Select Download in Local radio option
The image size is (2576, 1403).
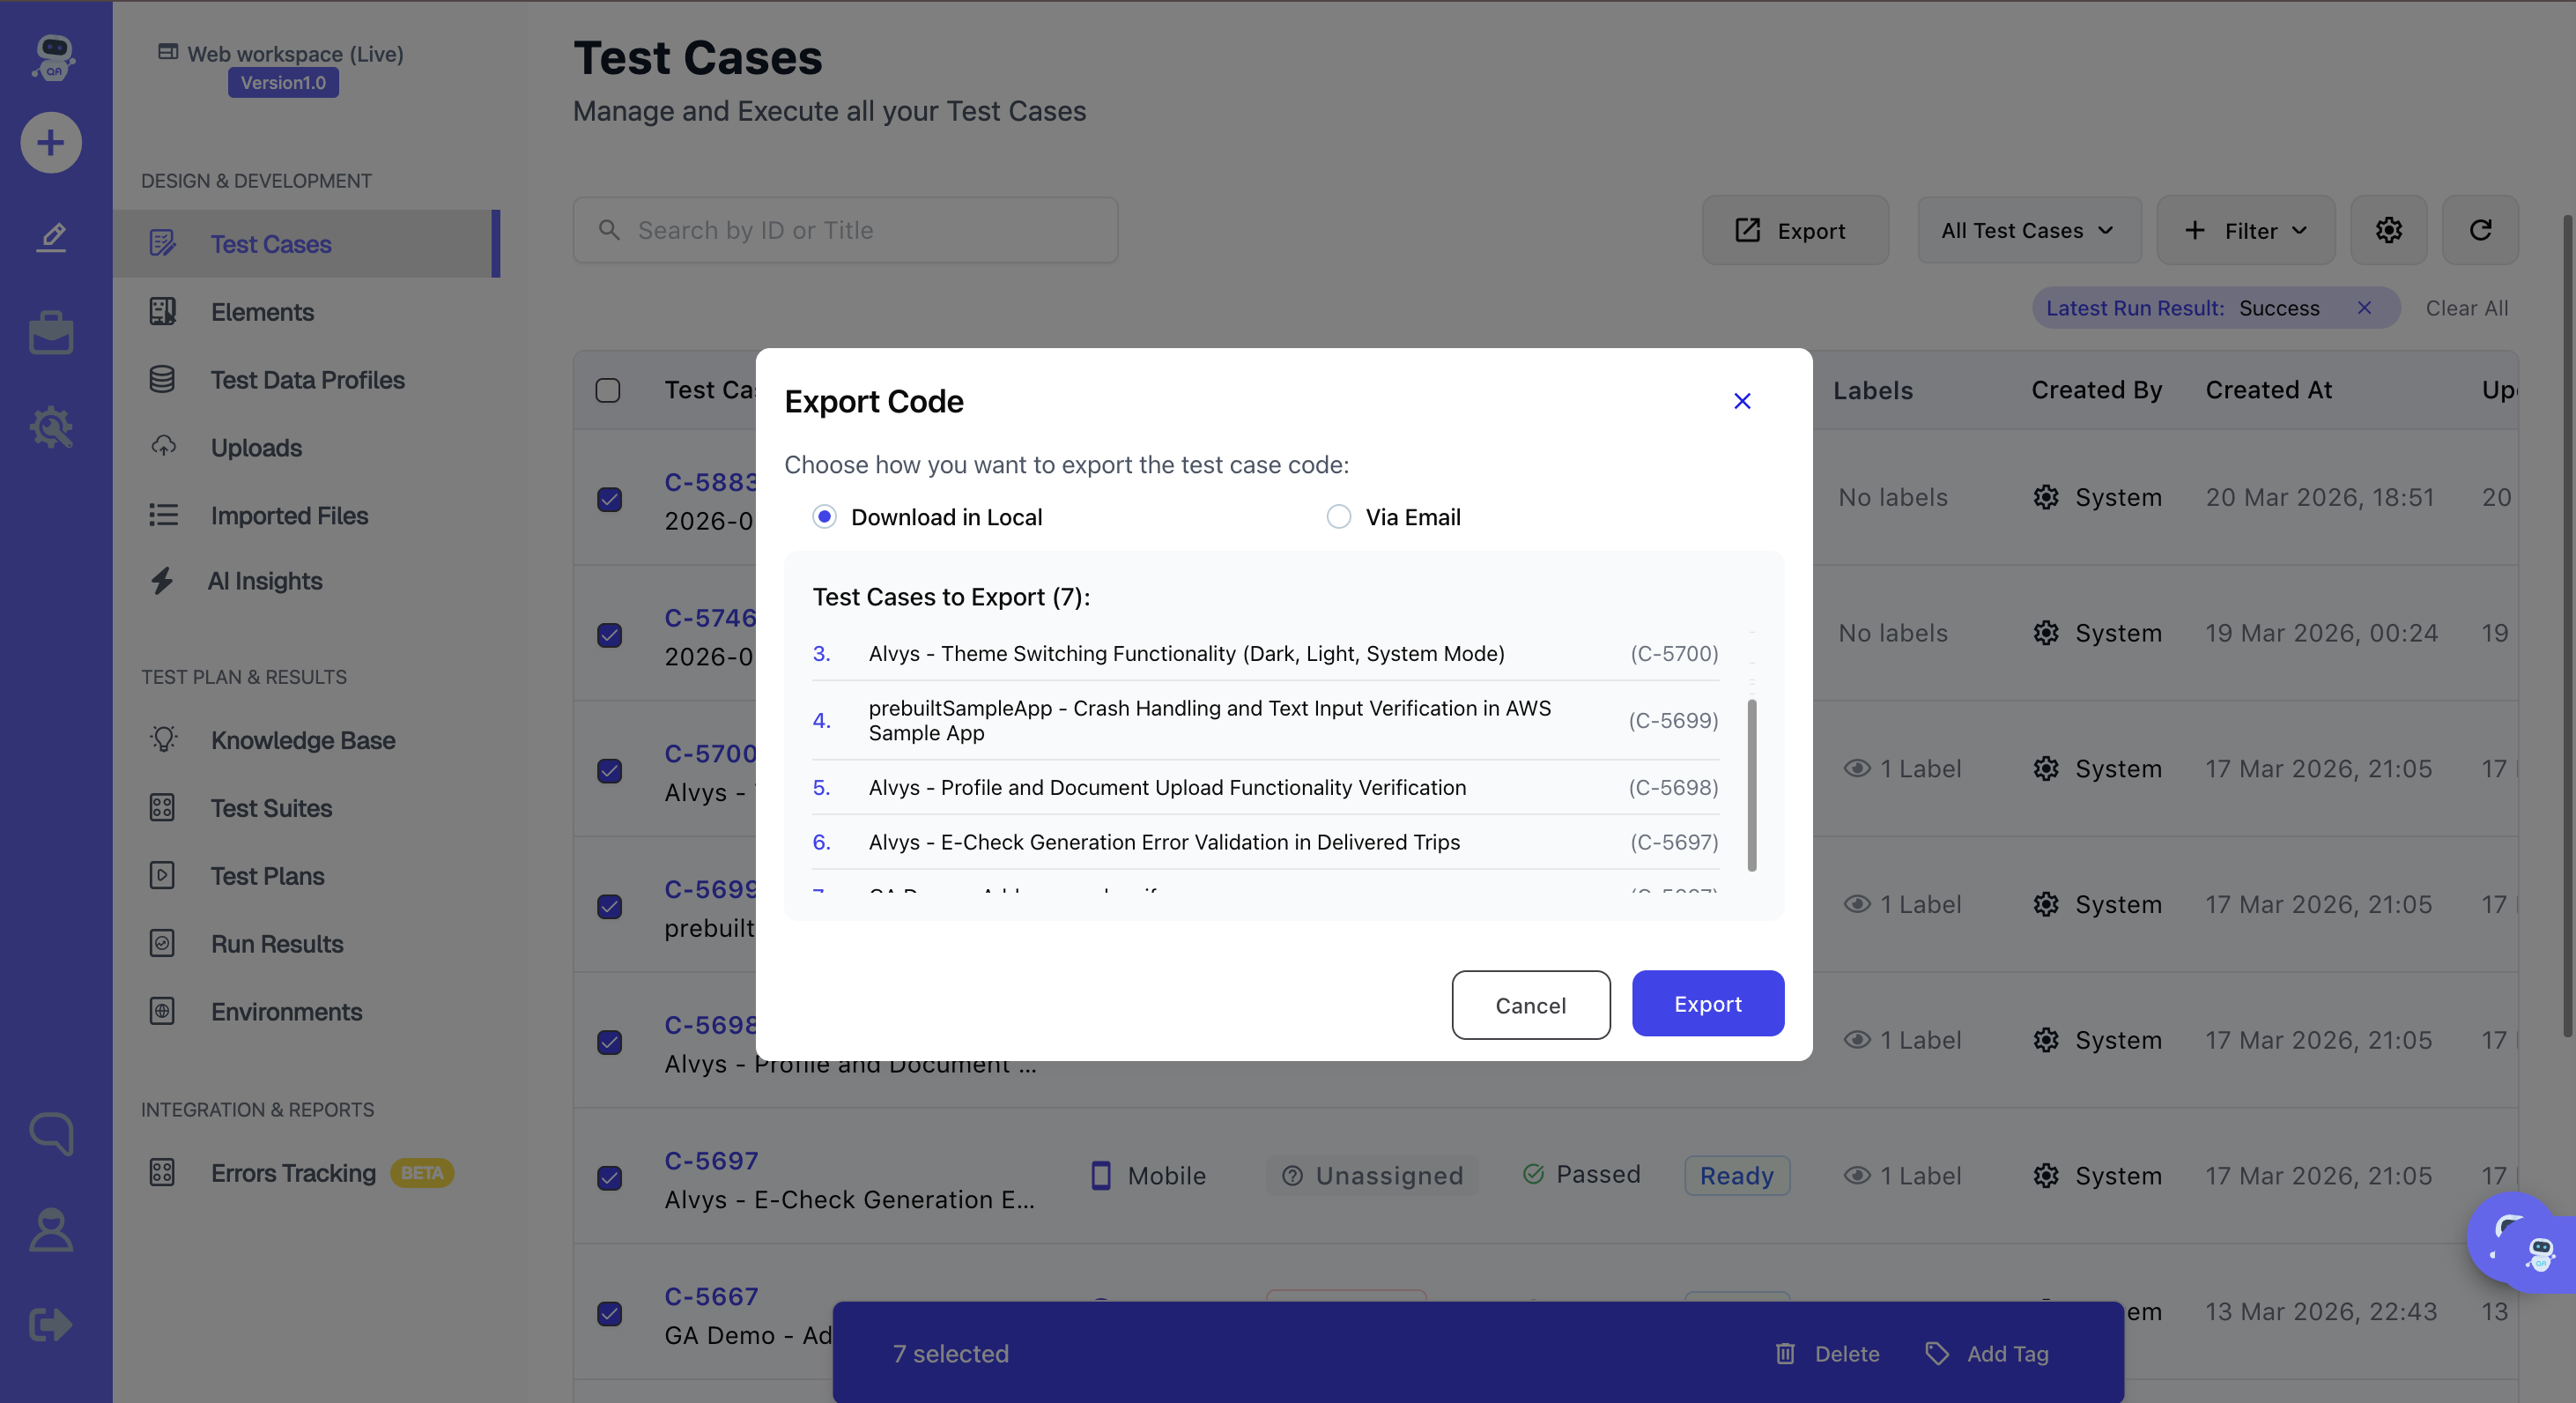pos(824,517)
